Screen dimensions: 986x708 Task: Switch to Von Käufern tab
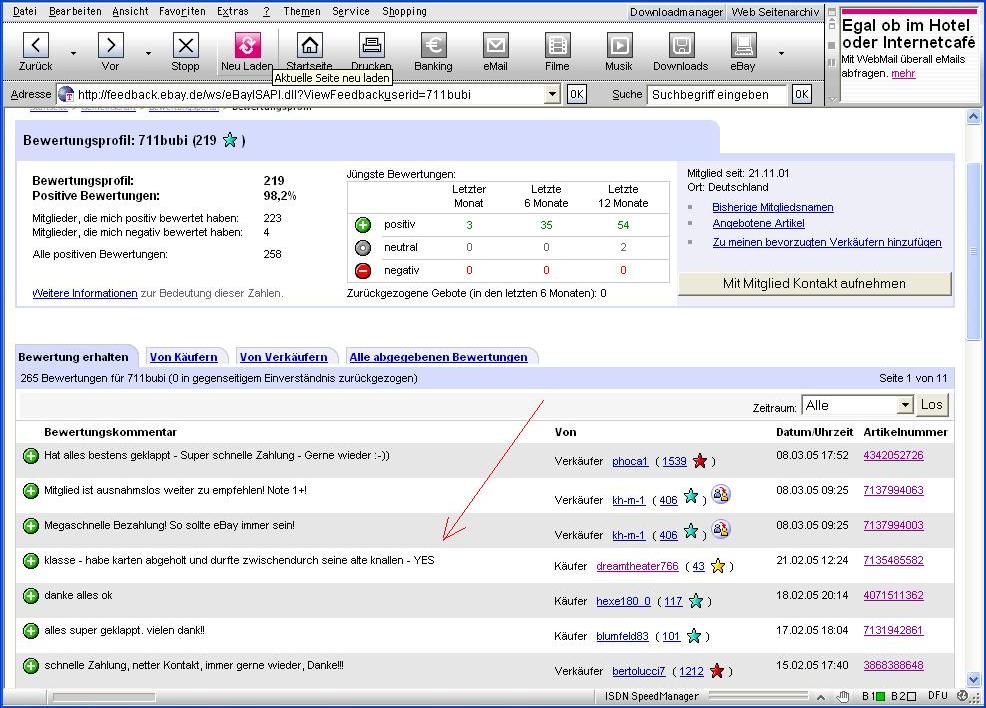184,357
